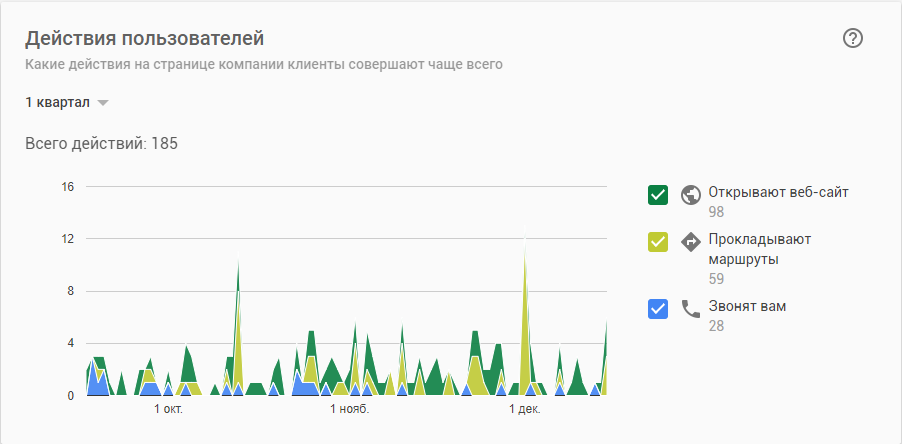Click the 'Открывают веб-сайт' legend label

coord(778,192)
